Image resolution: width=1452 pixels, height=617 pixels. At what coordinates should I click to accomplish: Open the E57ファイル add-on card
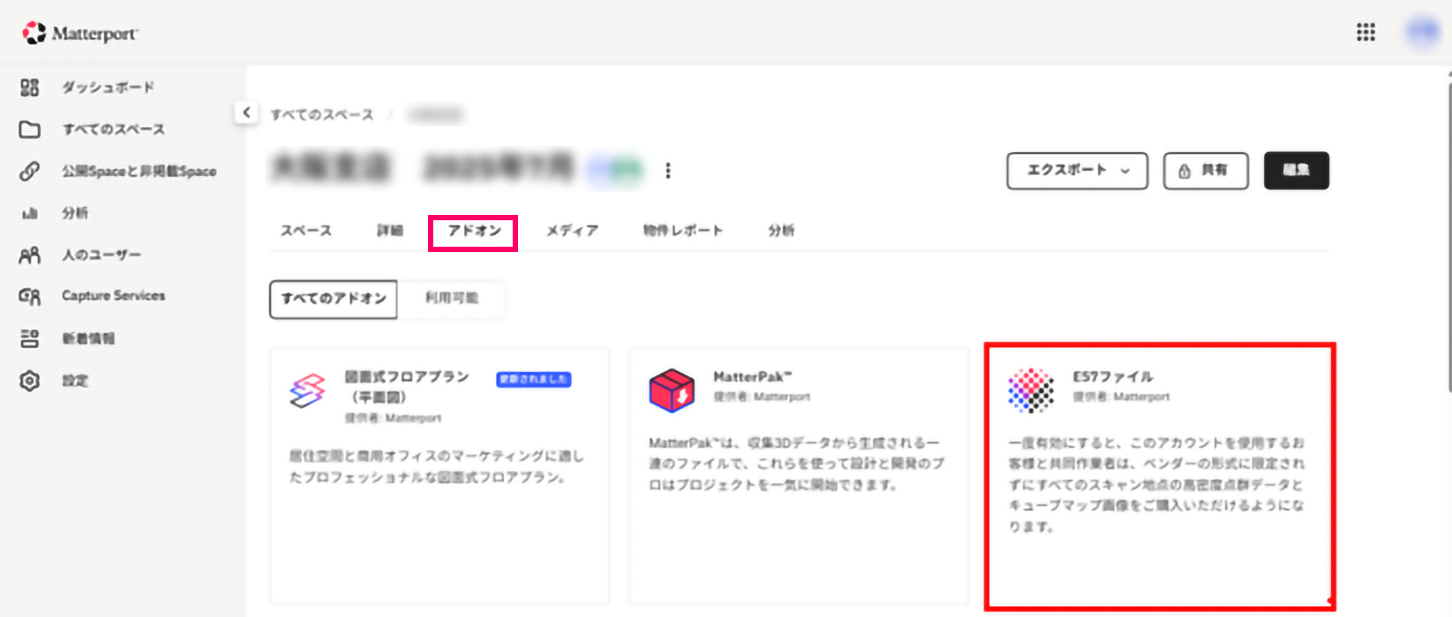pyautogui.click(x=1160, y=476)
